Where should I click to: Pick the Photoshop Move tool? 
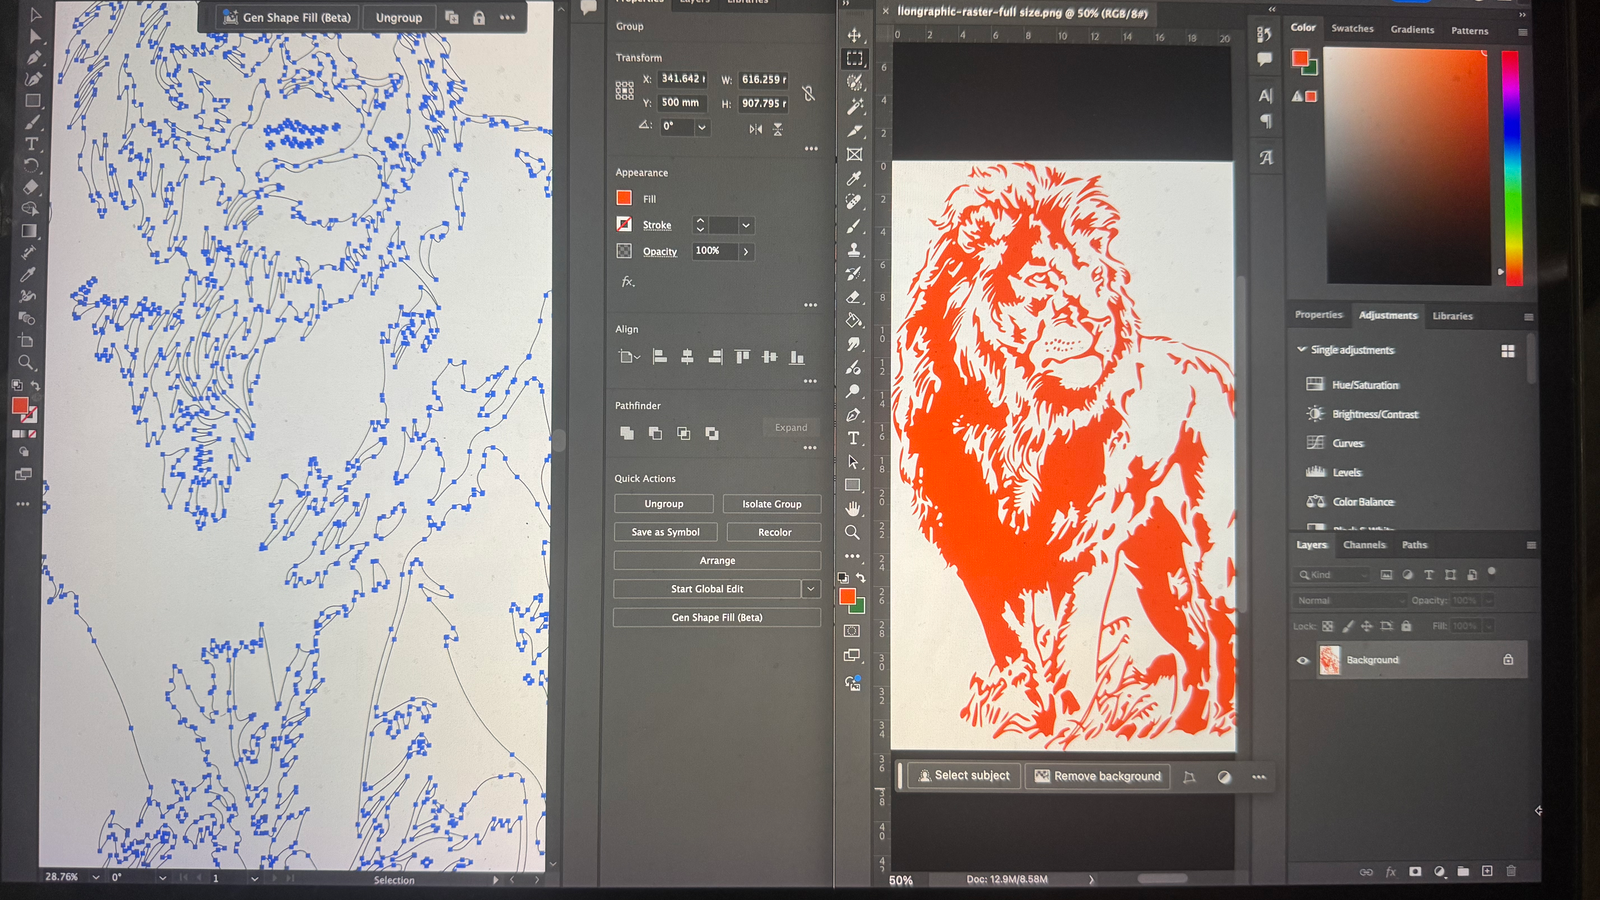854,35
